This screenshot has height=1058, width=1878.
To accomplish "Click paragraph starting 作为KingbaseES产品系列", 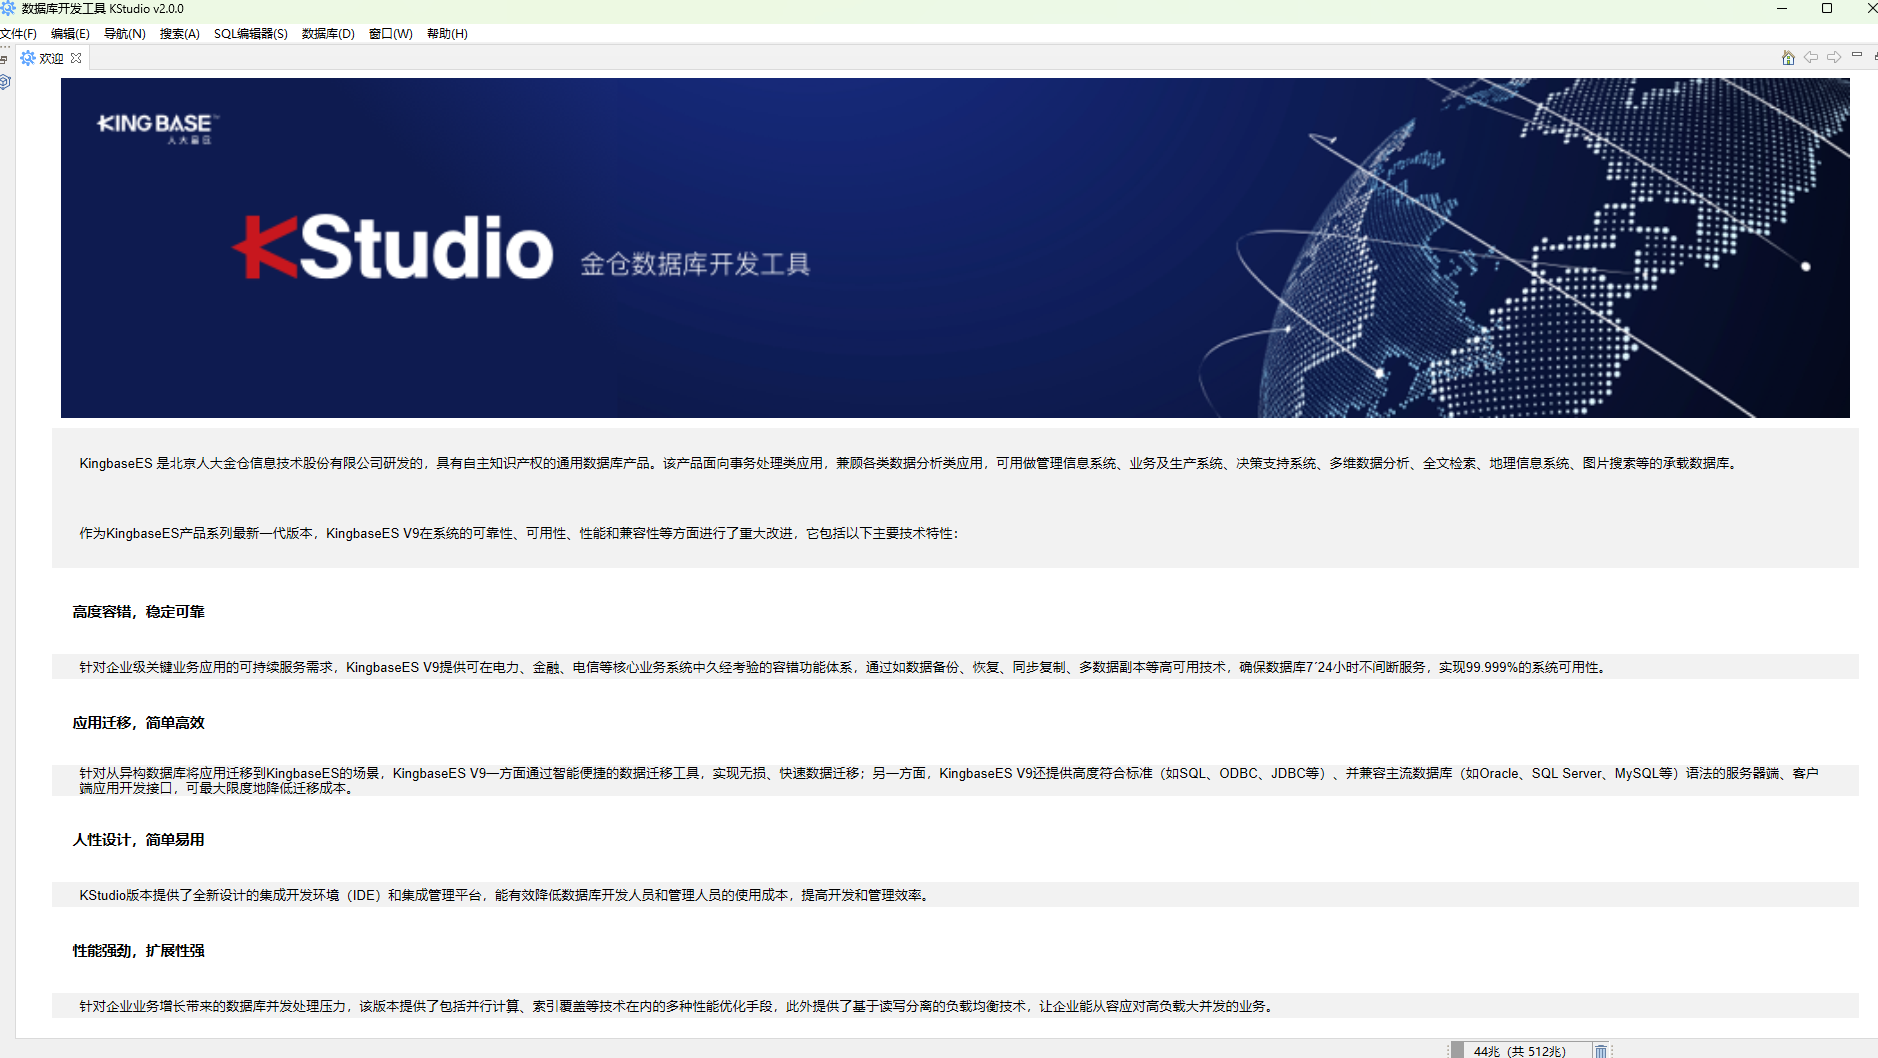I will pos(519,533).
